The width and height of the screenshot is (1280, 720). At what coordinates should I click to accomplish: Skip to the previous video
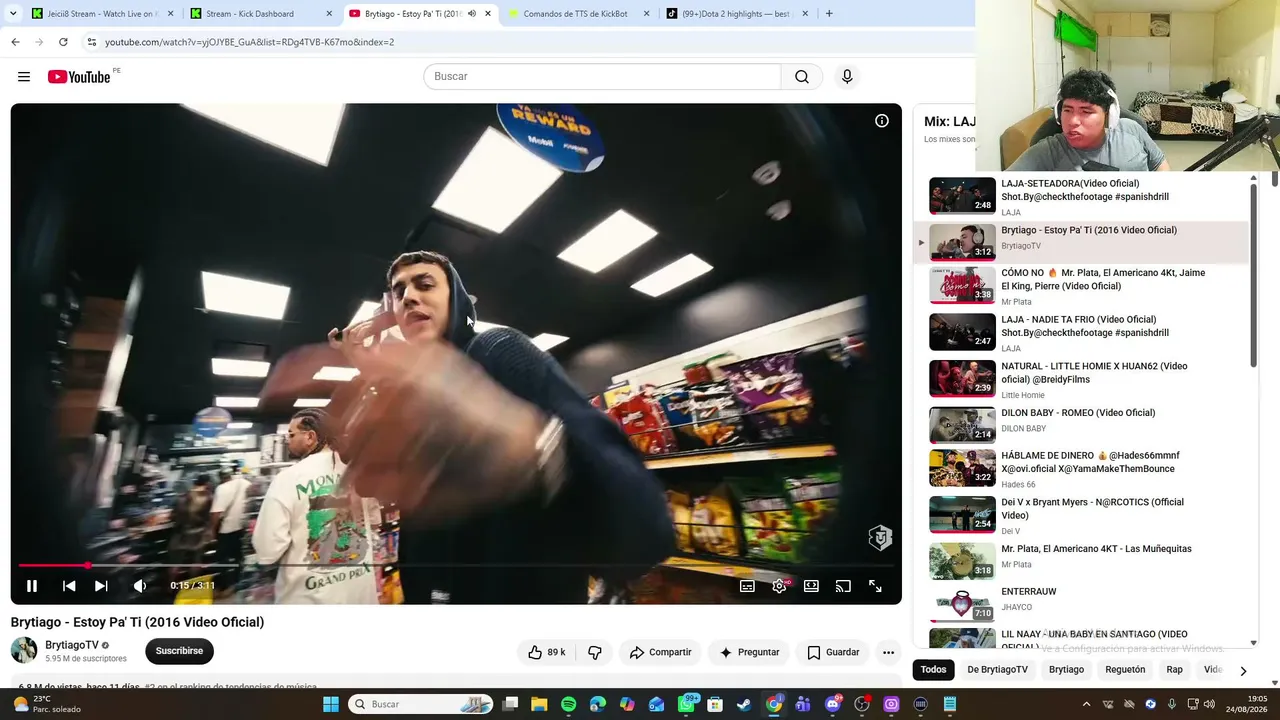[69, 586]
